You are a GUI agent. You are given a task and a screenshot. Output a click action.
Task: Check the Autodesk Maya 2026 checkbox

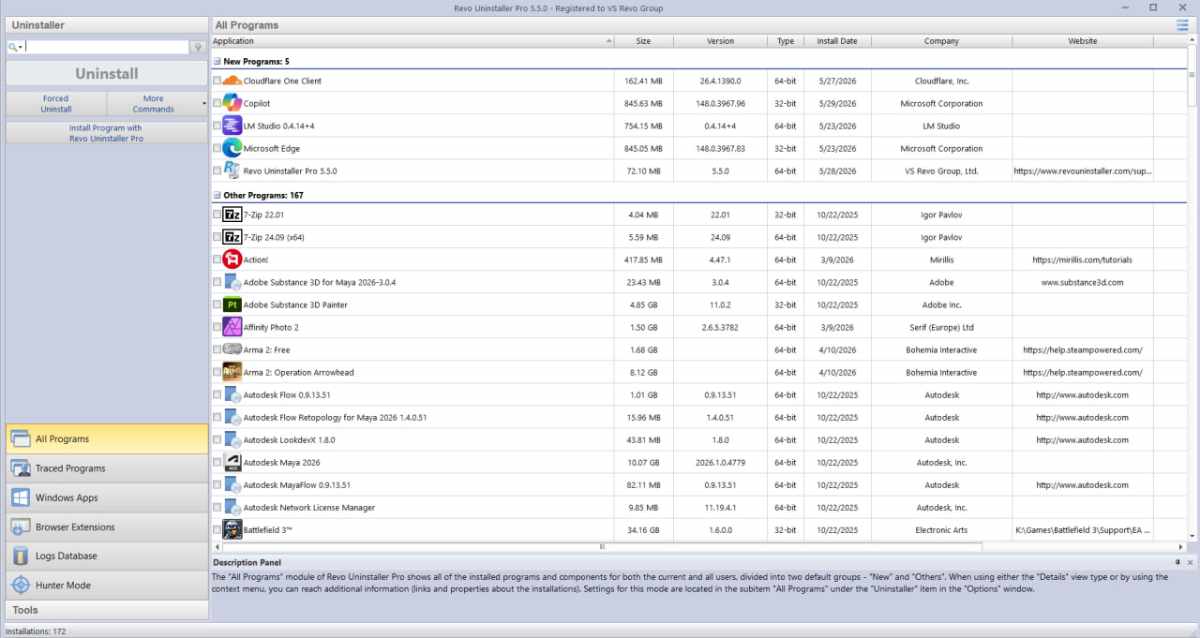pyautogui.click(x=217, y=462)
